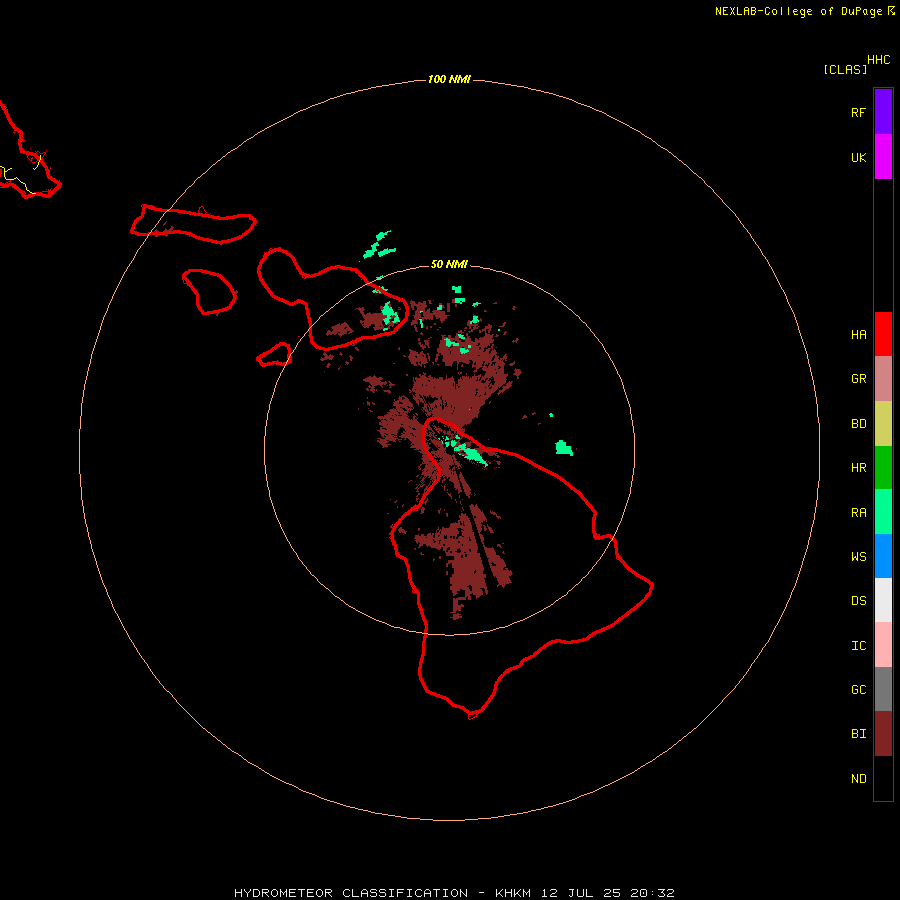Click the [CLAS] units label

click(845, 70)
